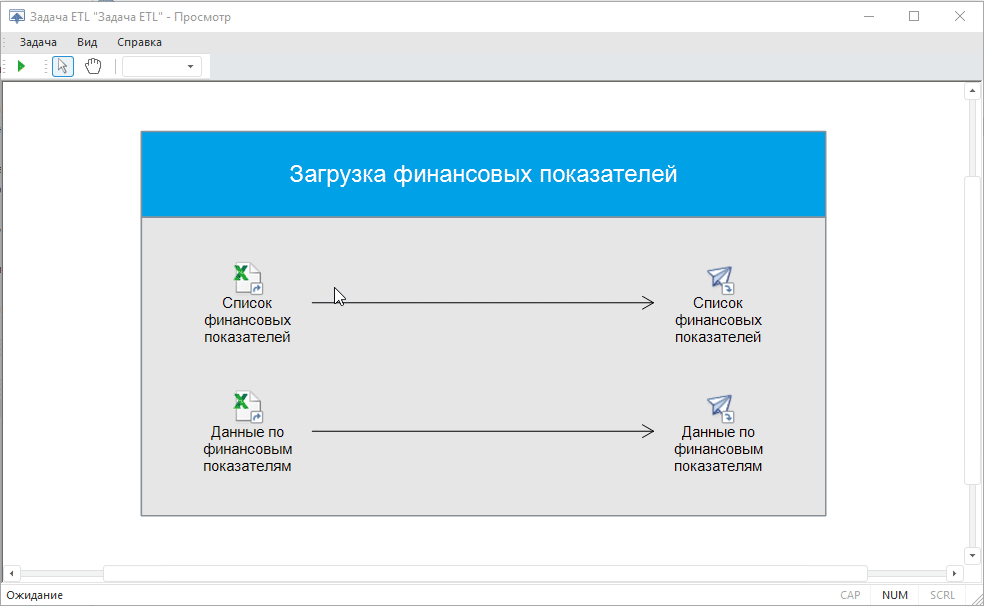Select Excel source icon Список финансовых показателей
984x606 pixels.
coord(248,278)
